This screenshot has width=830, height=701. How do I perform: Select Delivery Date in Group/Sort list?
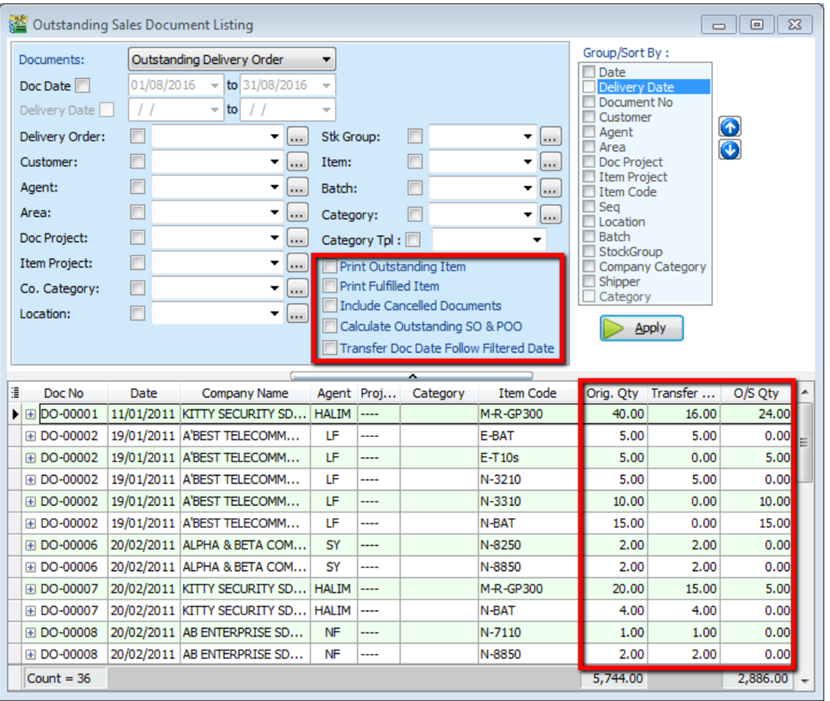[x=636, y=87]
